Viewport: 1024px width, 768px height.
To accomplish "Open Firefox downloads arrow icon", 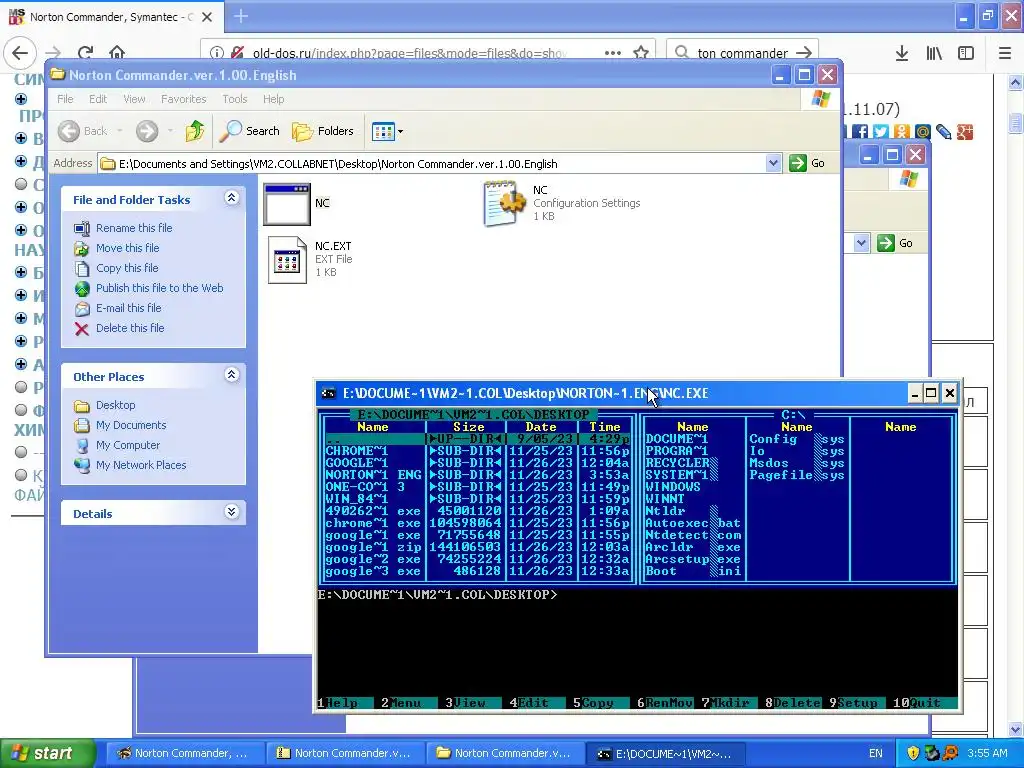I will (x=902, y=53).
